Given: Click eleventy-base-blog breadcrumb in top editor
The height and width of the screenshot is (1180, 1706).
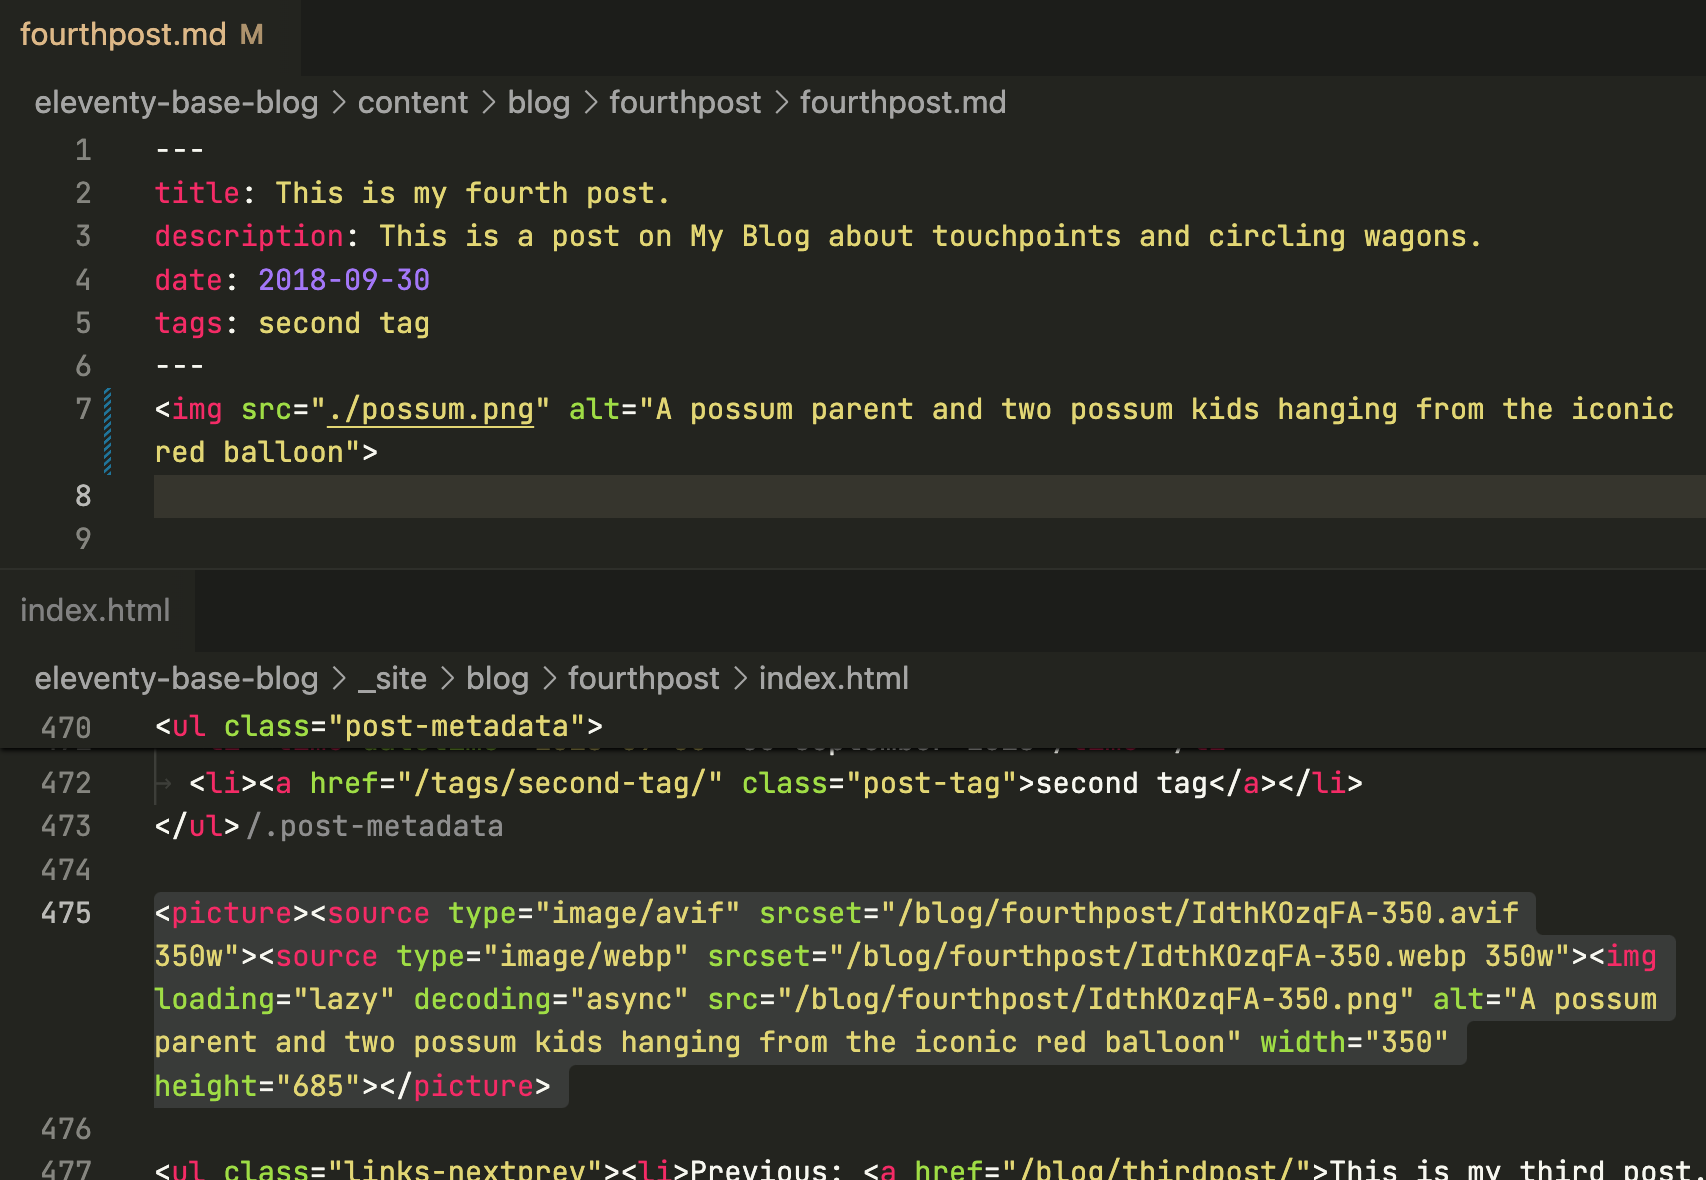Looking at the screenshot, I should tap(176, 103).
